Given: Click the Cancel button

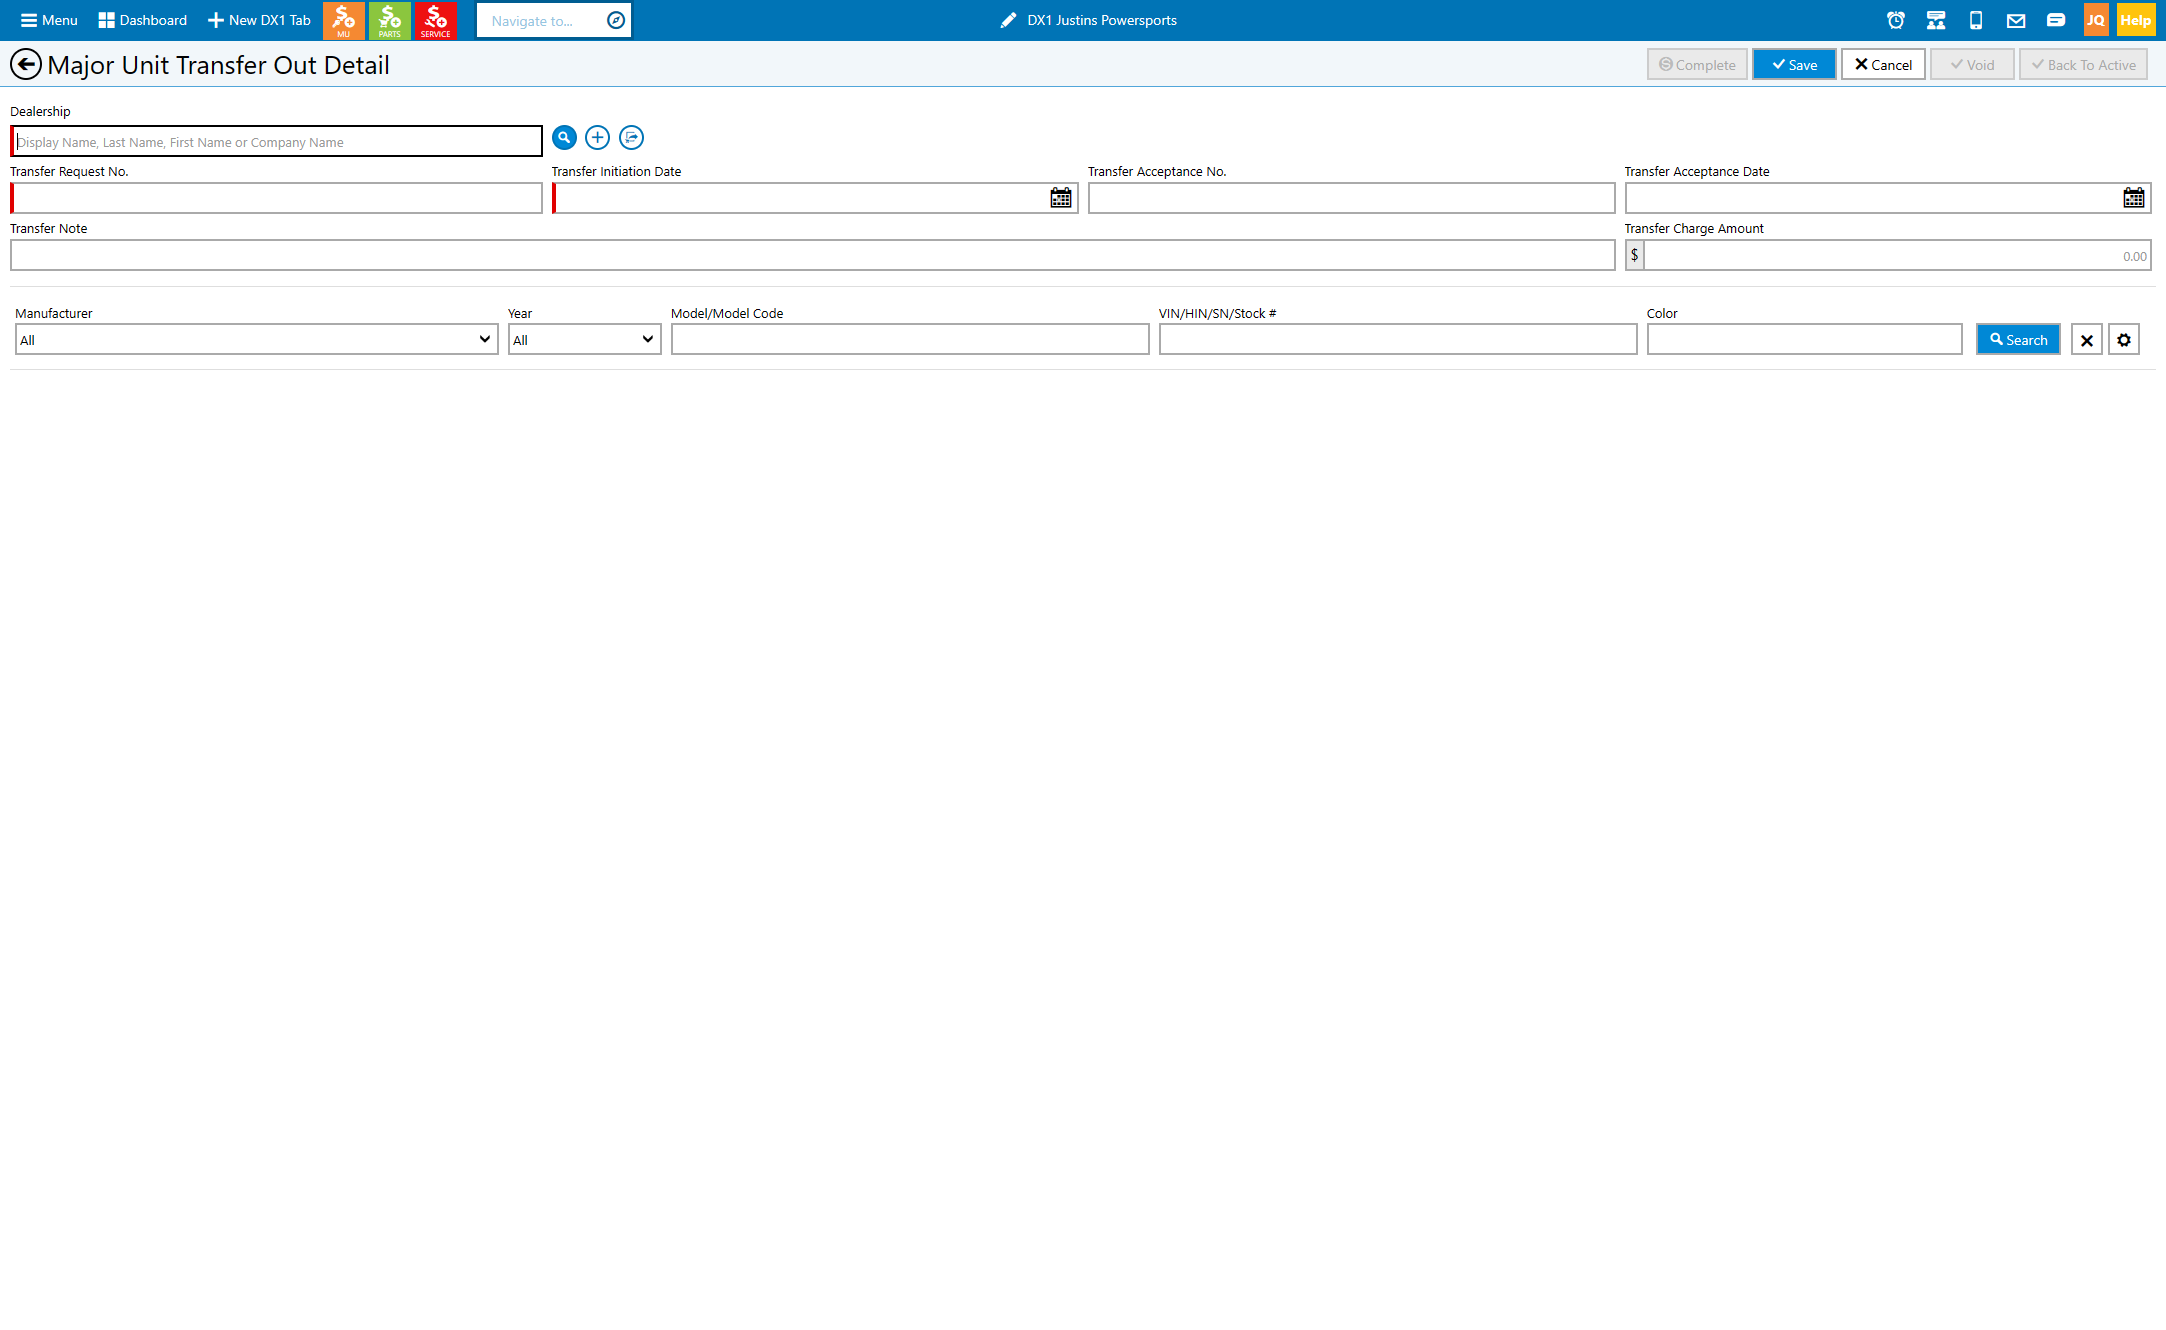Looking at the screenshot, I should tap(1883, 65).
